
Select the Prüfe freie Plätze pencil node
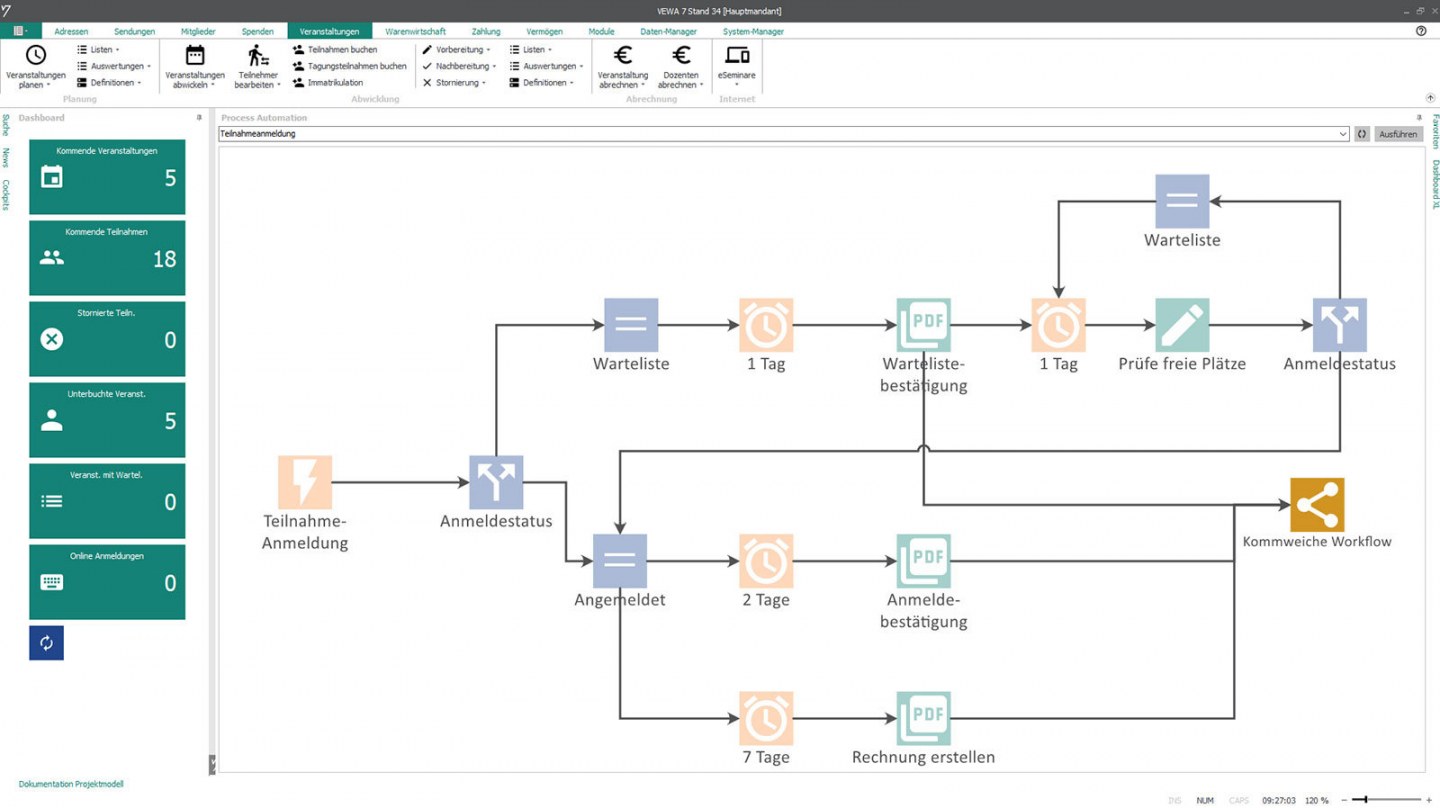1182,325
